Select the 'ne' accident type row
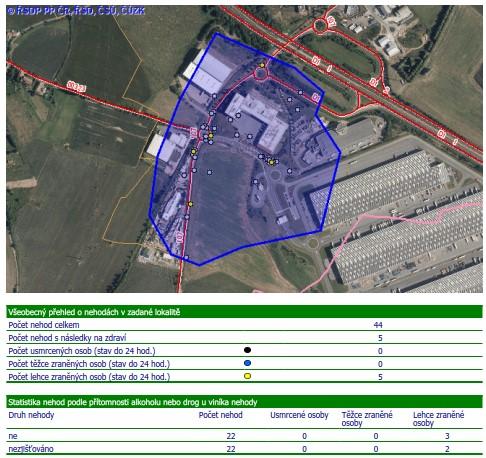 click(244, 436)
